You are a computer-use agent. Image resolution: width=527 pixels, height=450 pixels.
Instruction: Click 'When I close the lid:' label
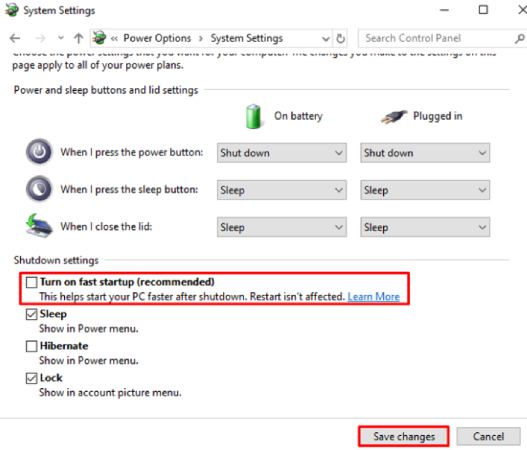(x=106, y=227)
